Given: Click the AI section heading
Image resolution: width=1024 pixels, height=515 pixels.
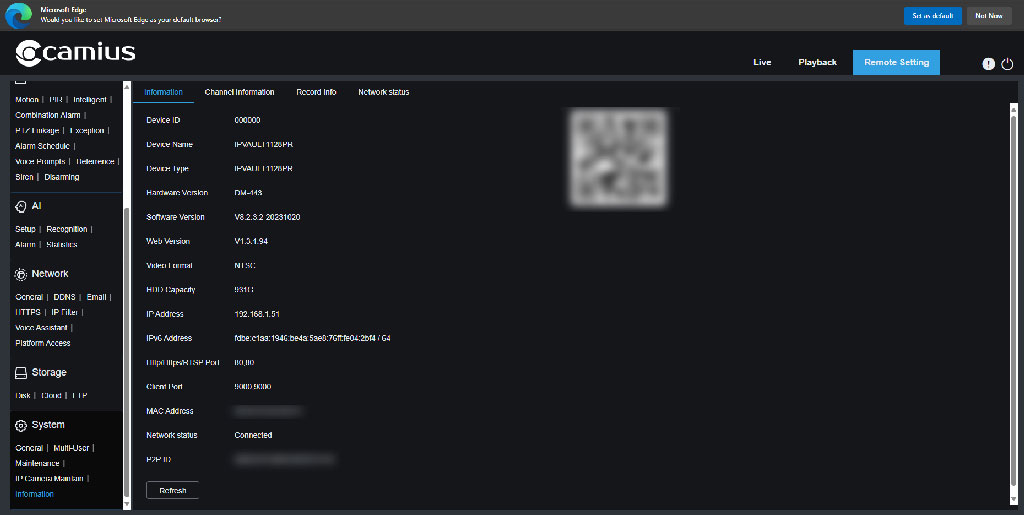Looking at the screenshot, I should [37, 206].
